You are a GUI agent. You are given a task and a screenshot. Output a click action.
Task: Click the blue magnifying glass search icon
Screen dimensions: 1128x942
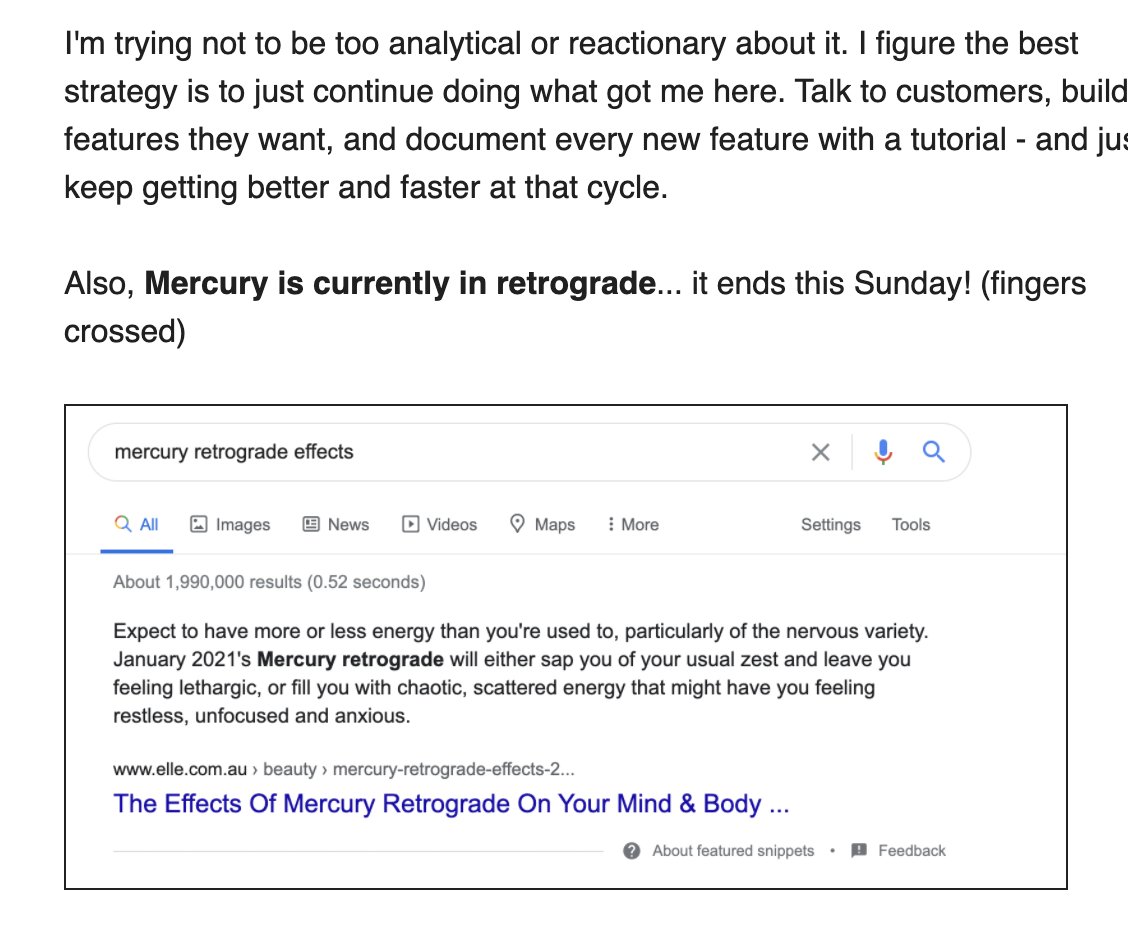[934, 452]
